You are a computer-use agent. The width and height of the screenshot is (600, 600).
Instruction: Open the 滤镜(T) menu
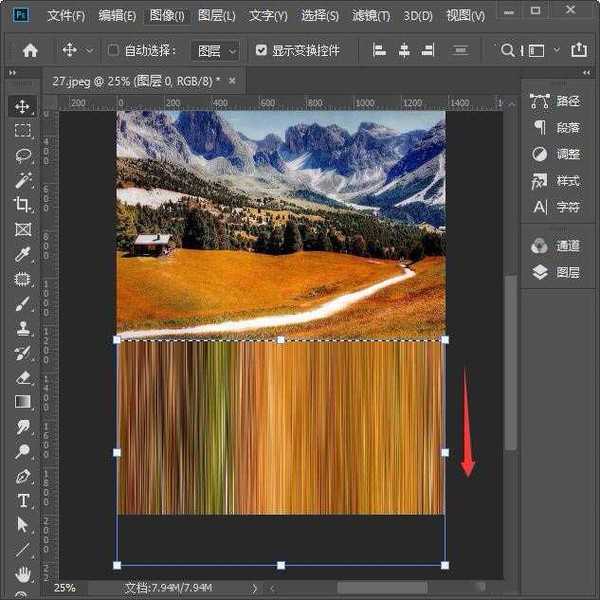[x=372, y=16]
